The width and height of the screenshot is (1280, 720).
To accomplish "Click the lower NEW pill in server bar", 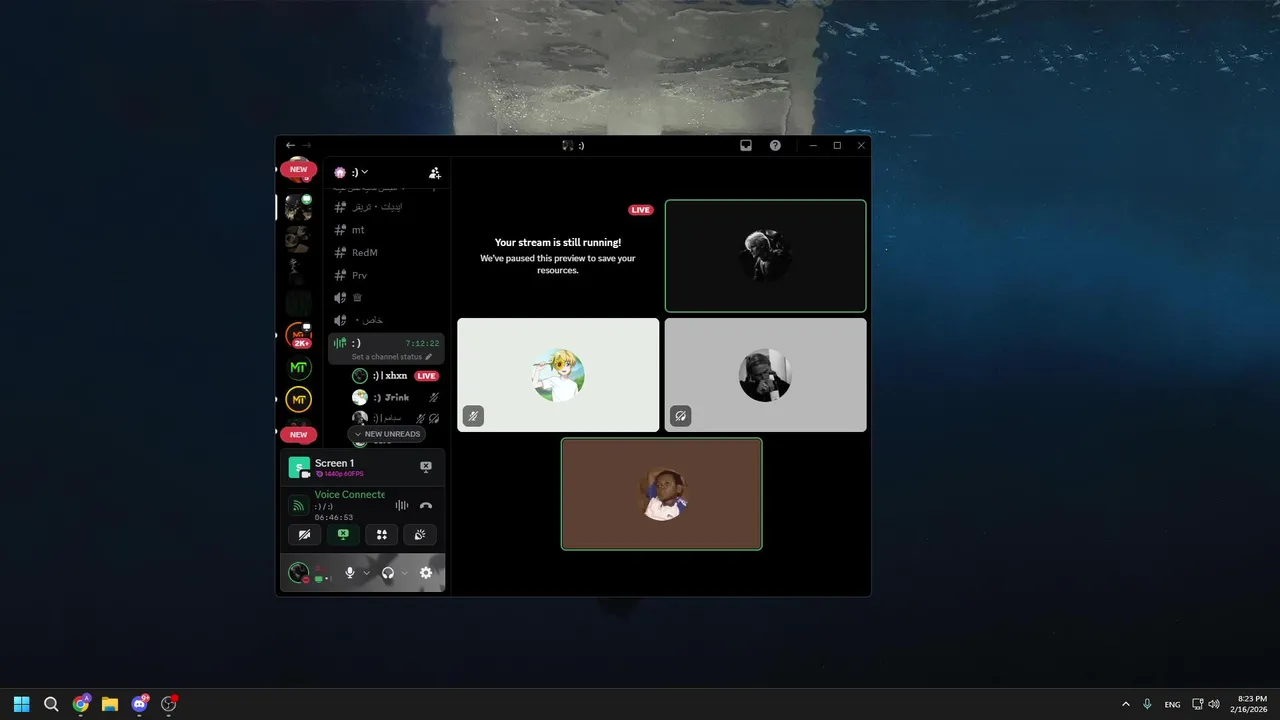I will pyautogui.click(x=298, y=435).
